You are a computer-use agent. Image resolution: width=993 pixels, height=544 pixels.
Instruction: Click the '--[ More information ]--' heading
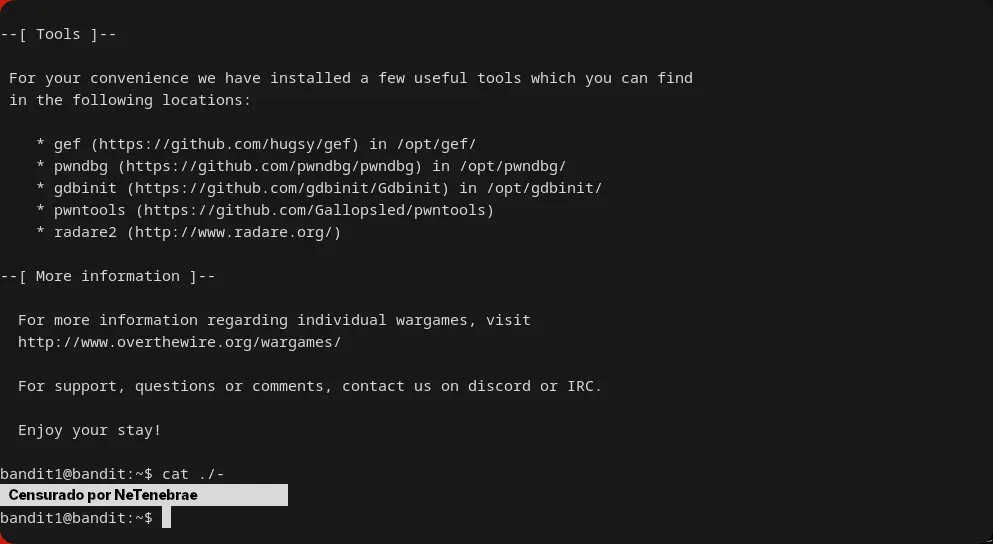pos(108,276)
